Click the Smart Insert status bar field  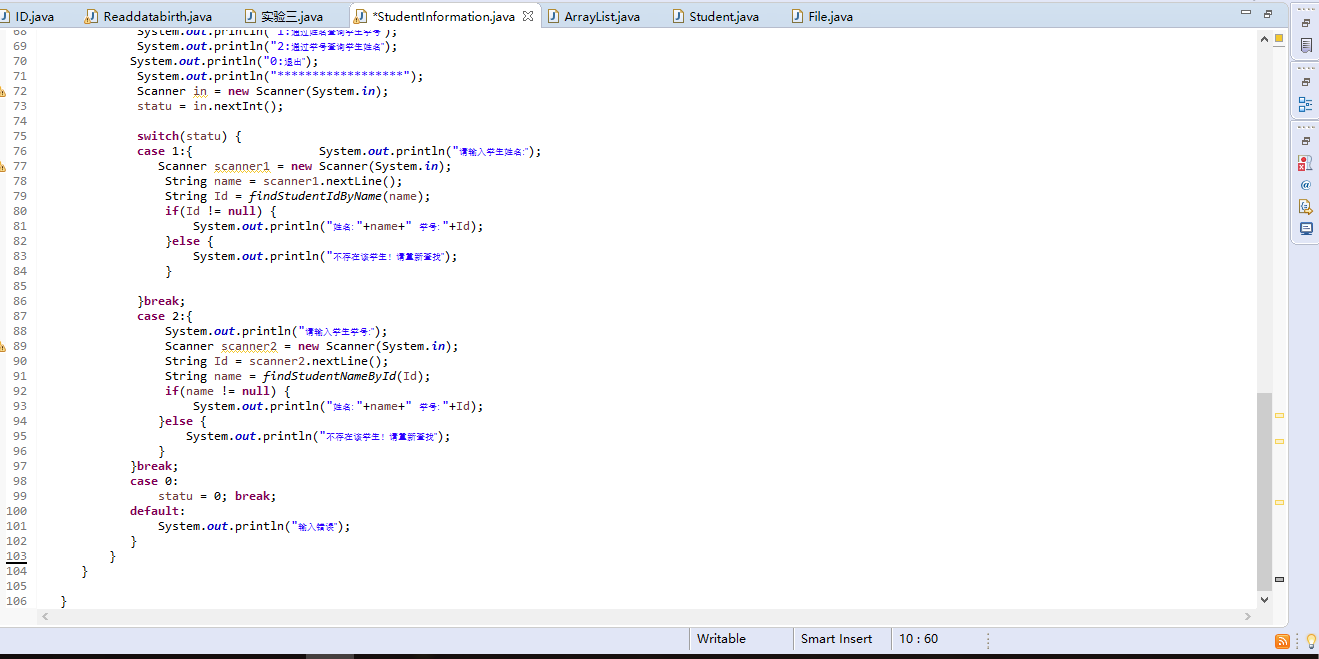click(842, 639)
